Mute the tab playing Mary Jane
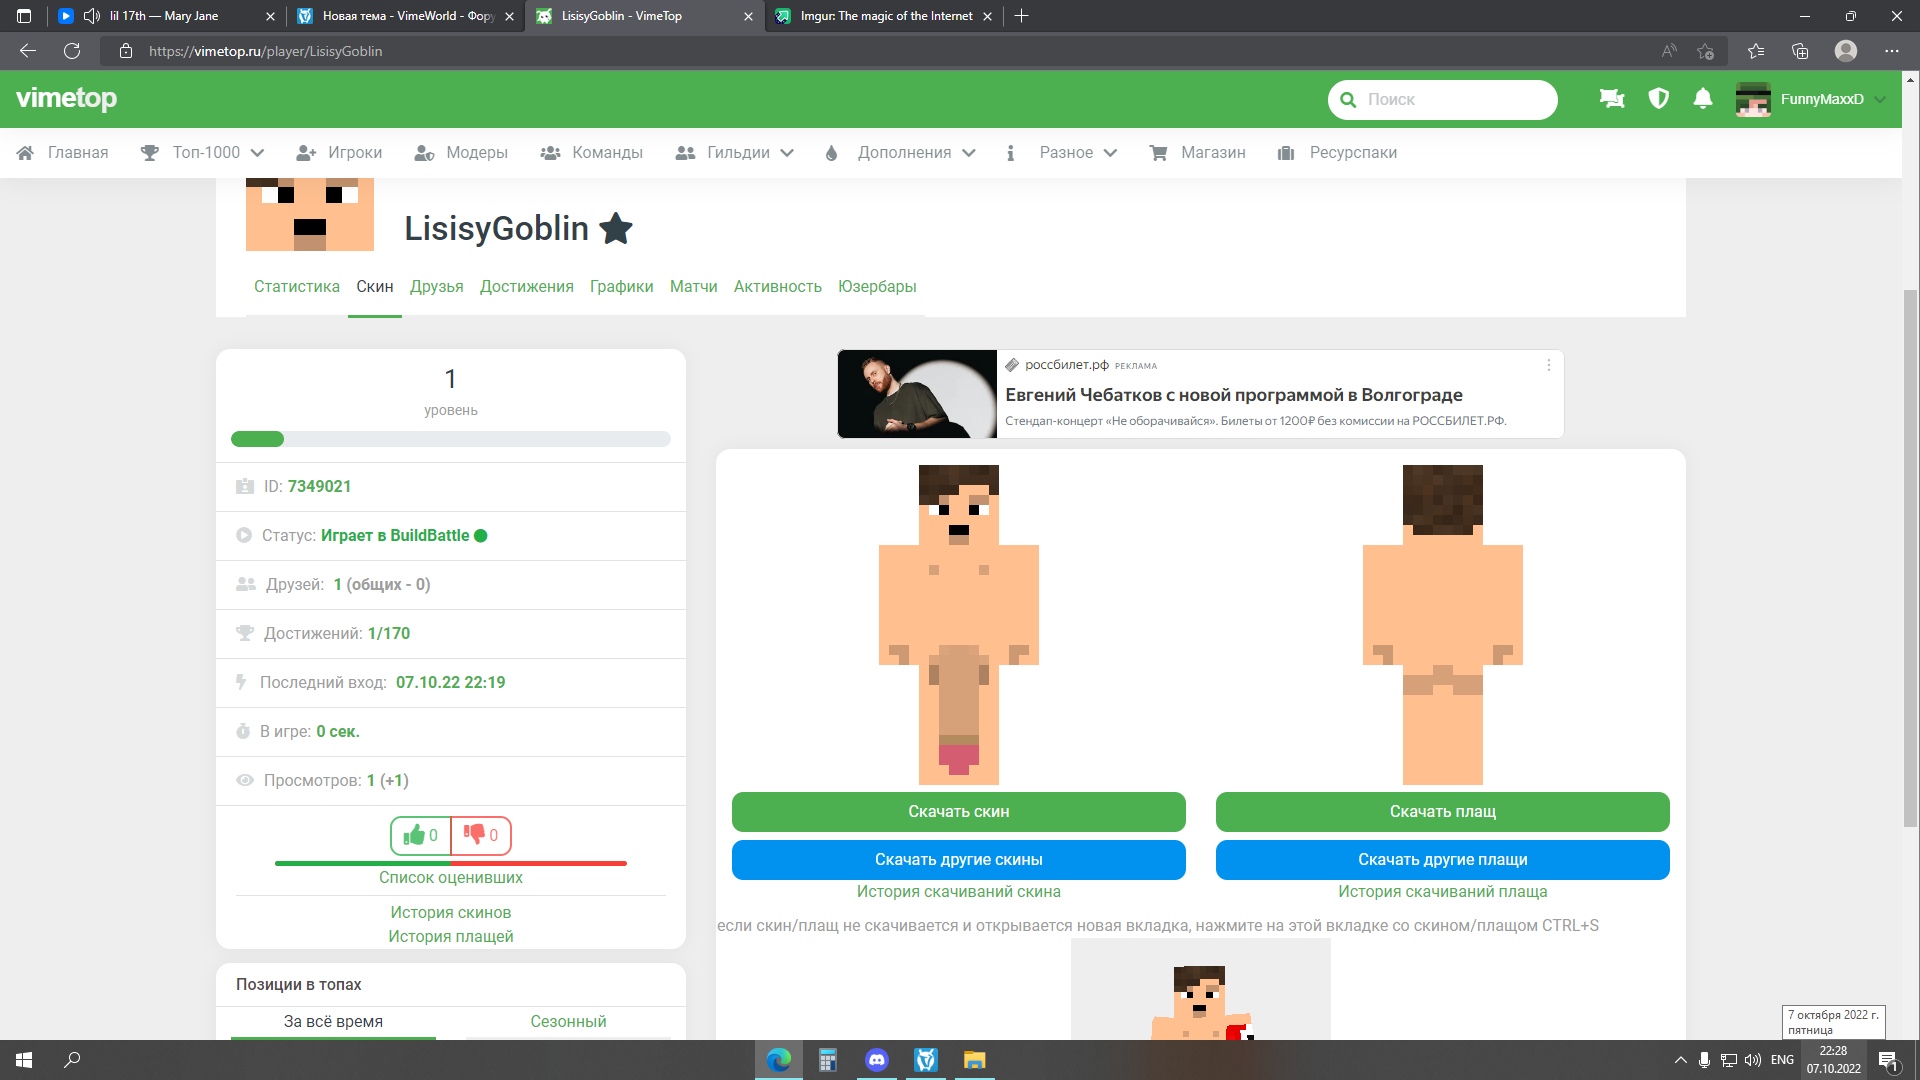The image size is (1920, 1080). coord(92,16)
